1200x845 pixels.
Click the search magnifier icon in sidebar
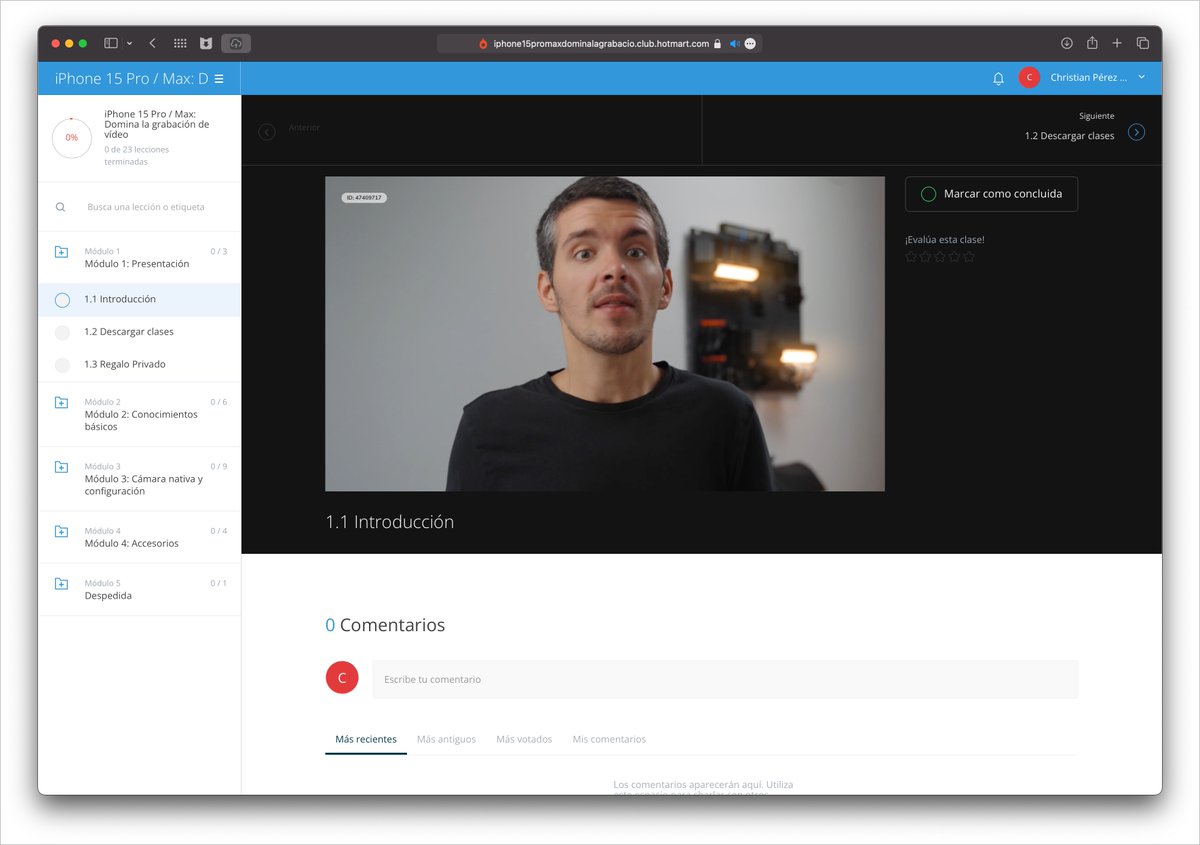click(61, 207)
